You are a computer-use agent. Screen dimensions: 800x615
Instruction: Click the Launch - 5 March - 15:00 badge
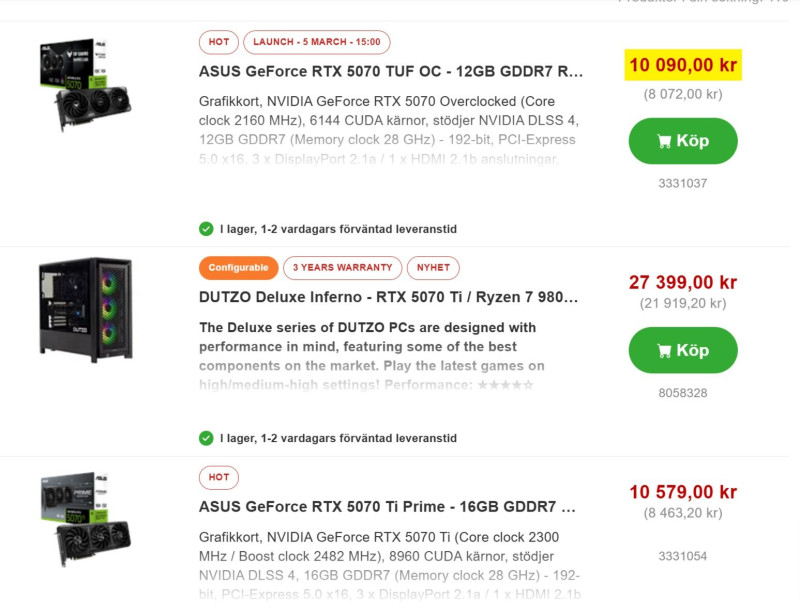click(316, 42)
